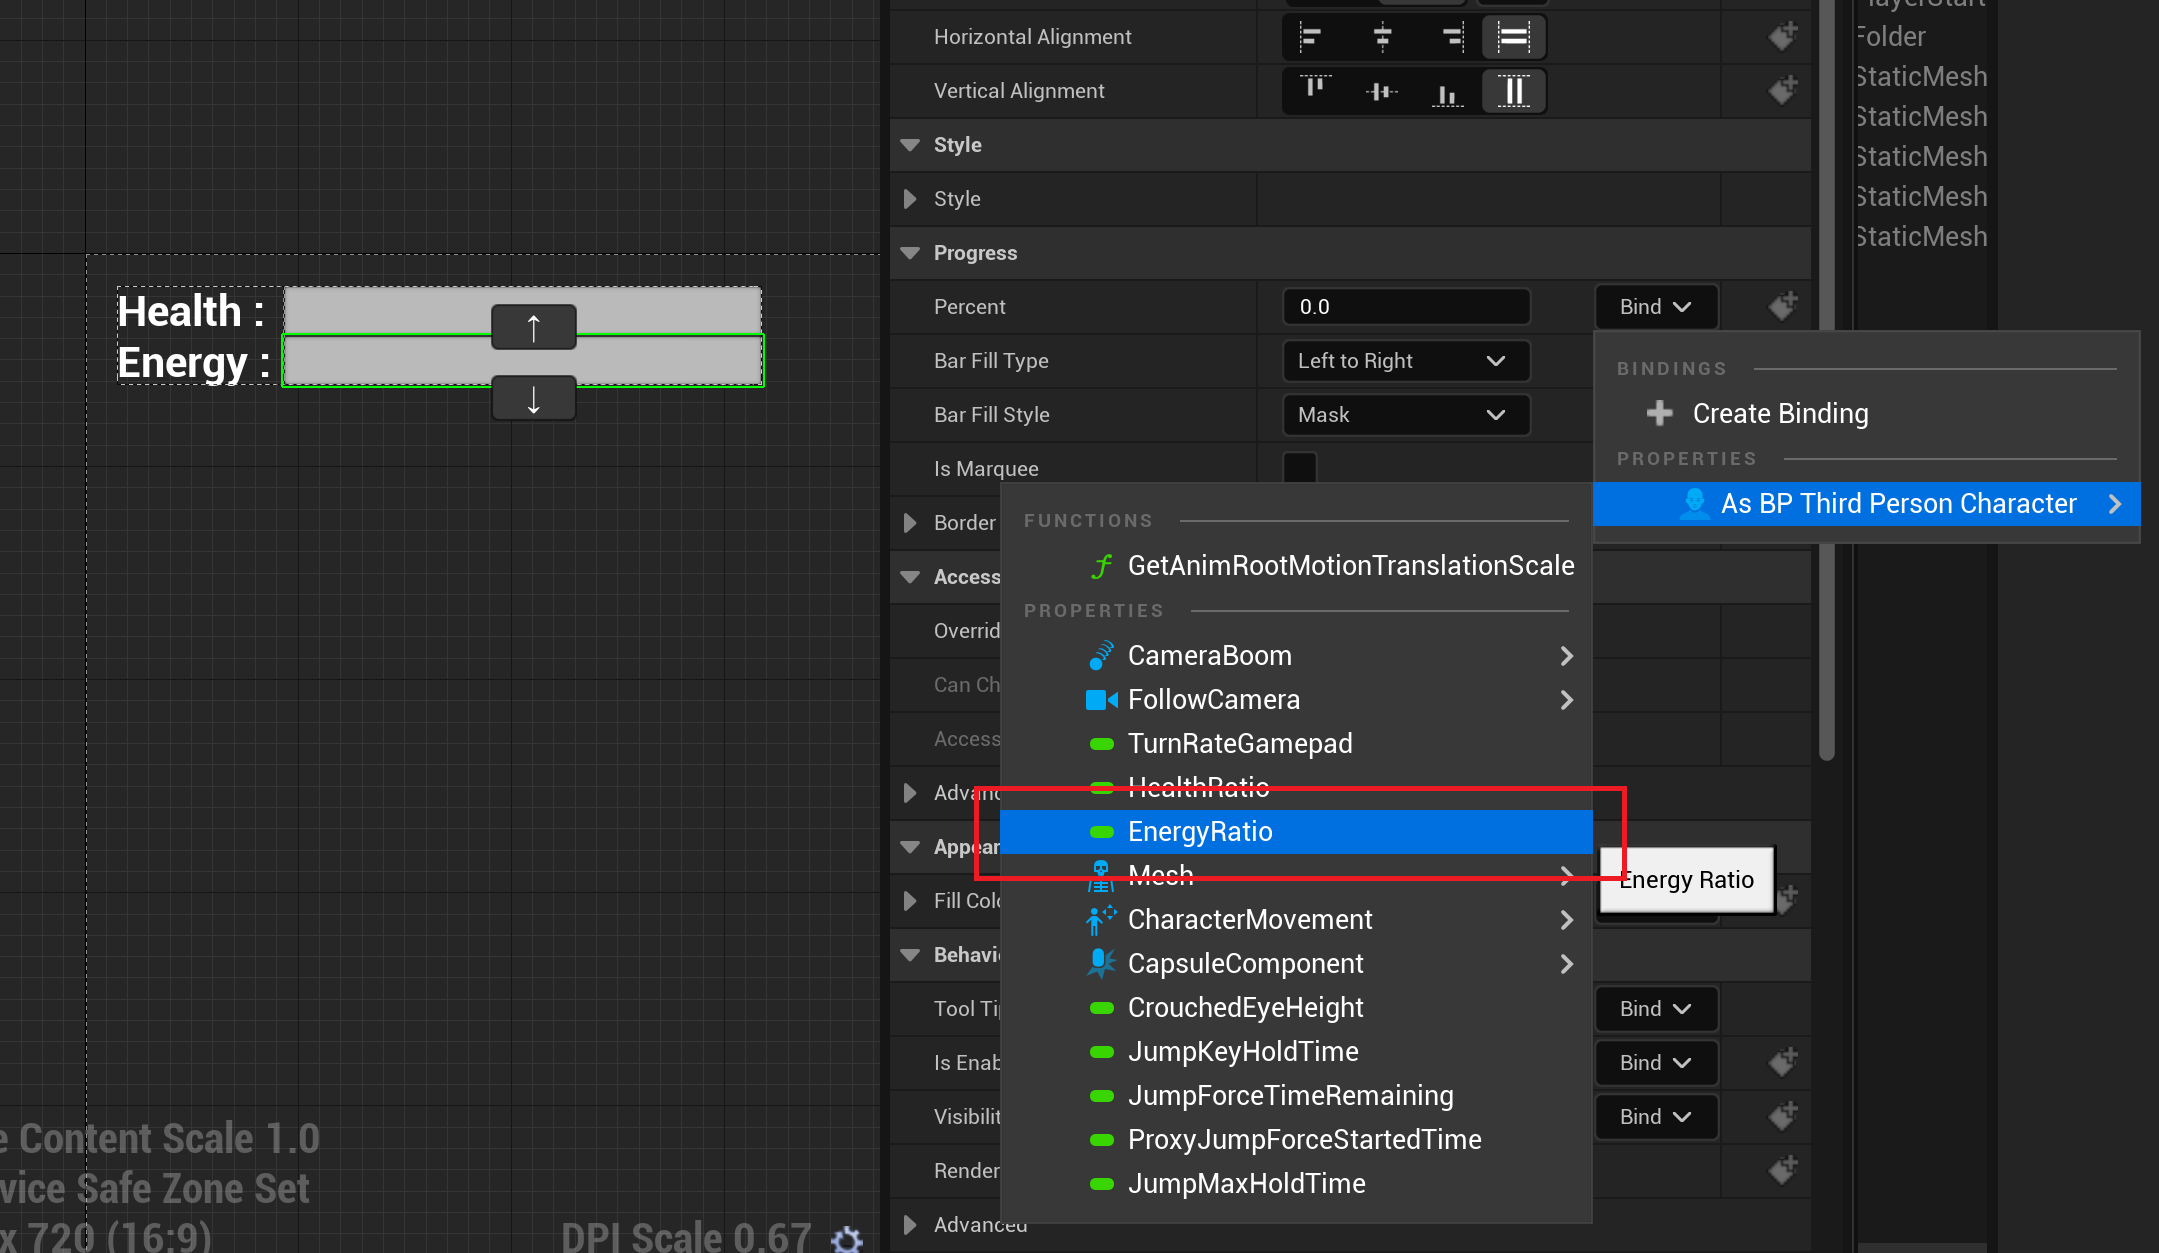Open DPI Scale settings gear

tap(847, 1239)
